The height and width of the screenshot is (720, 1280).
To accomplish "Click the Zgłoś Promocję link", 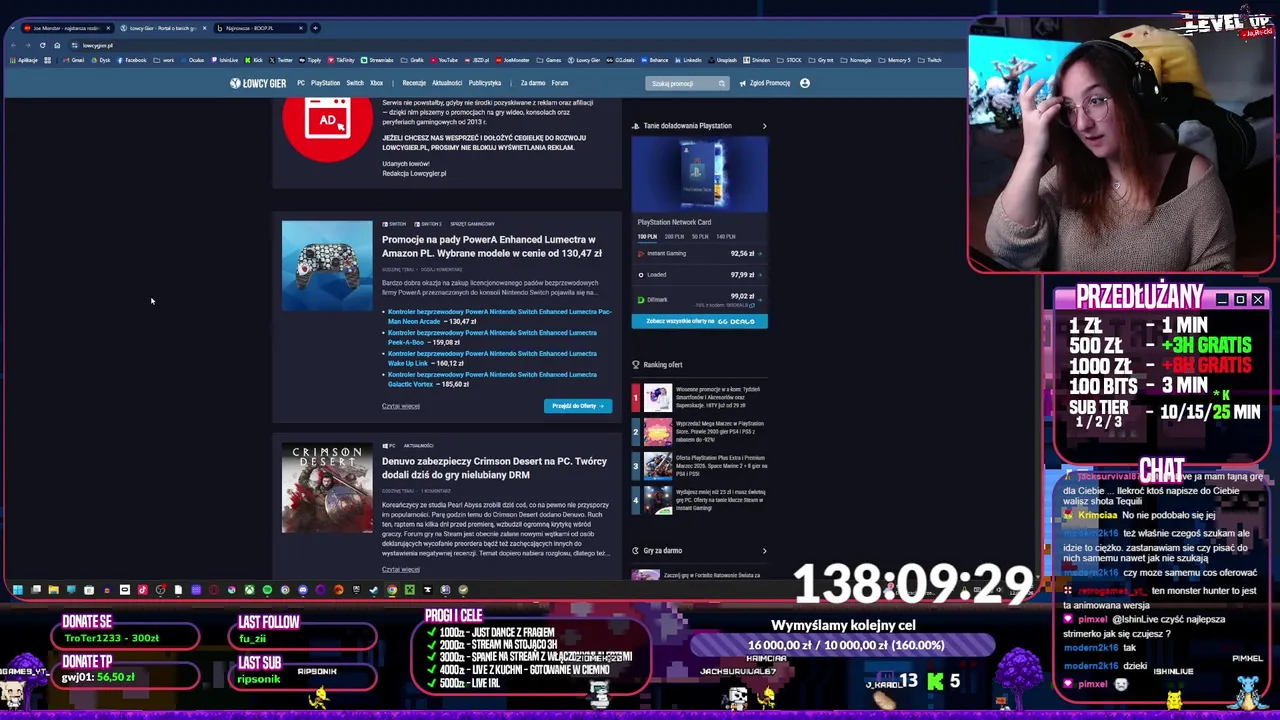I will pyautogui.click(x=766, y=83).
